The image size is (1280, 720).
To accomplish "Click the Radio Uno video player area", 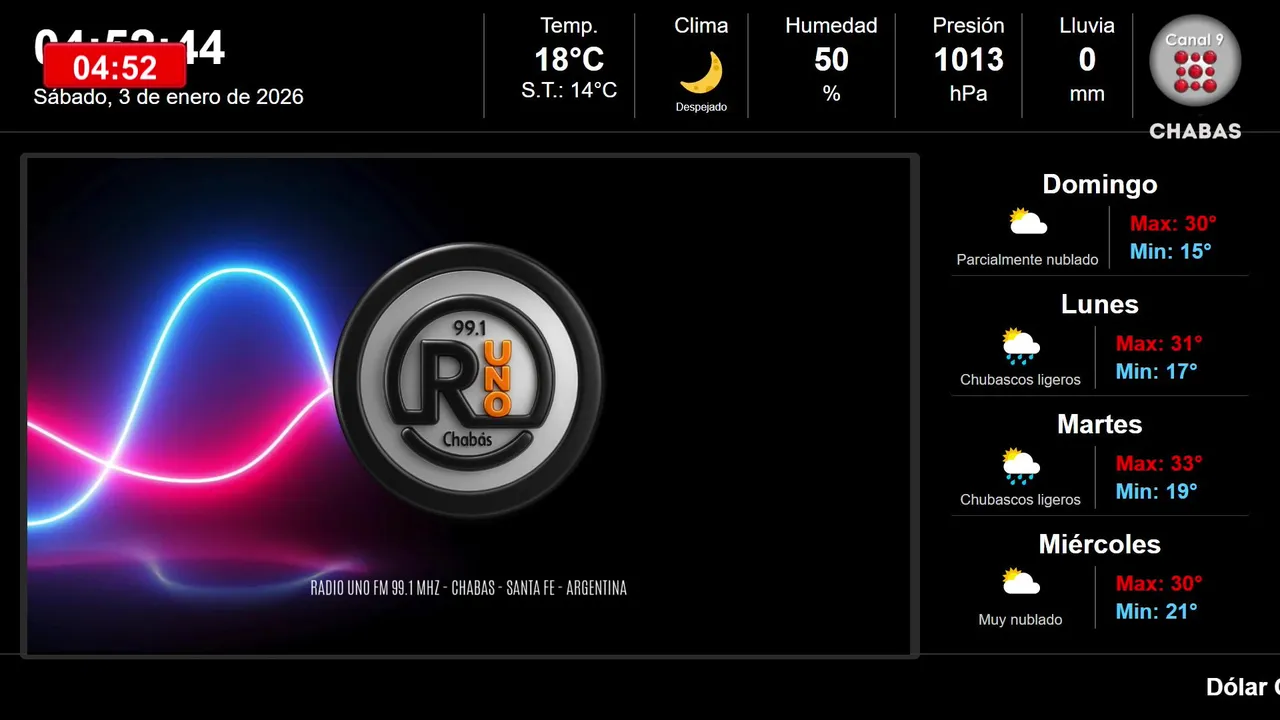I will tap(469, 405).
